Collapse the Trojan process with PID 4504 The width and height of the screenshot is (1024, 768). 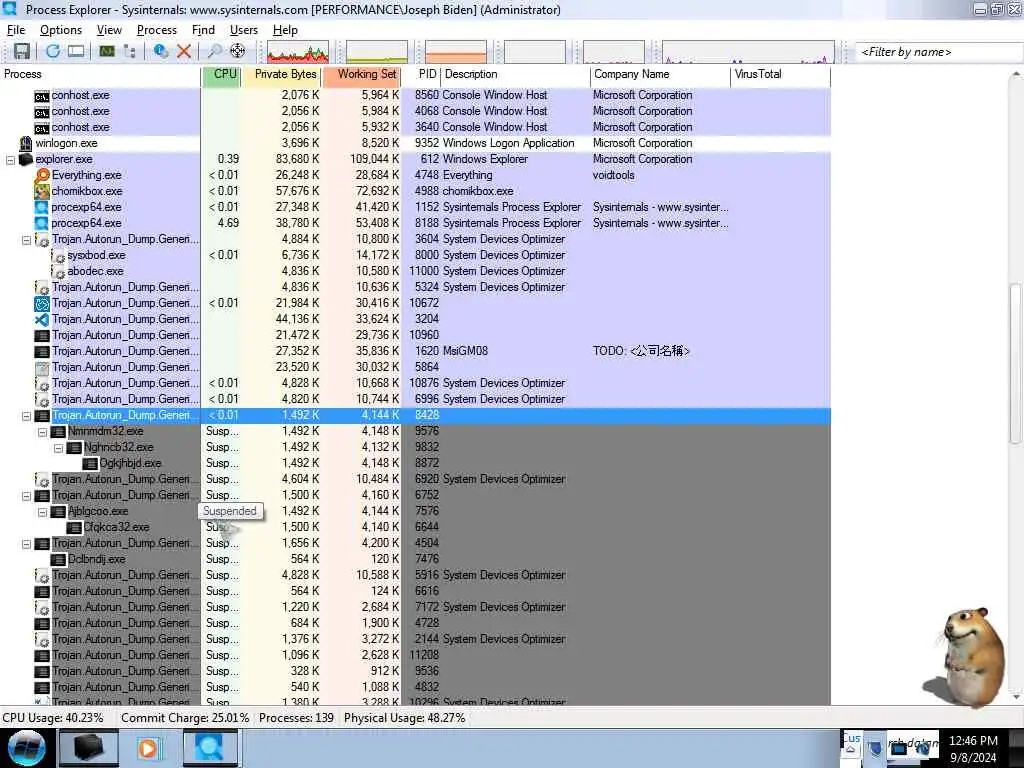(x=26, y=544)
